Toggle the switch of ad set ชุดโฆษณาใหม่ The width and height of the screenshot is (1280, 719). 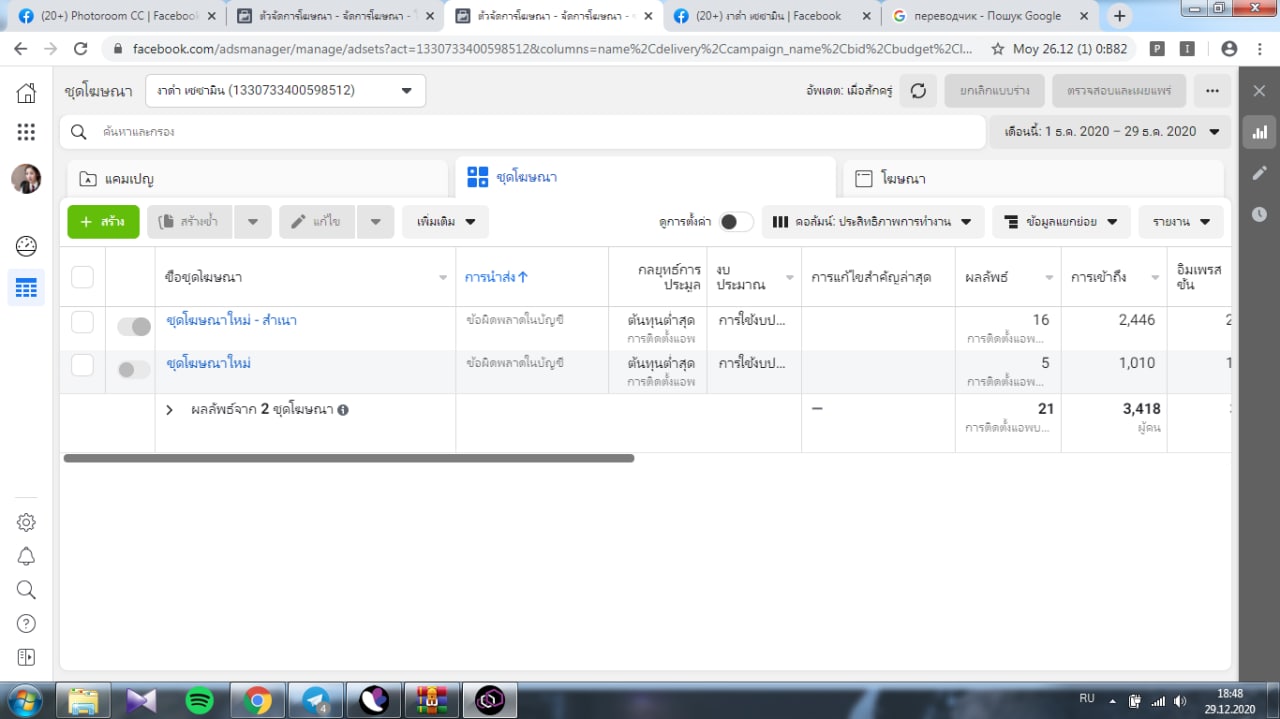click(x=134, y=370)
